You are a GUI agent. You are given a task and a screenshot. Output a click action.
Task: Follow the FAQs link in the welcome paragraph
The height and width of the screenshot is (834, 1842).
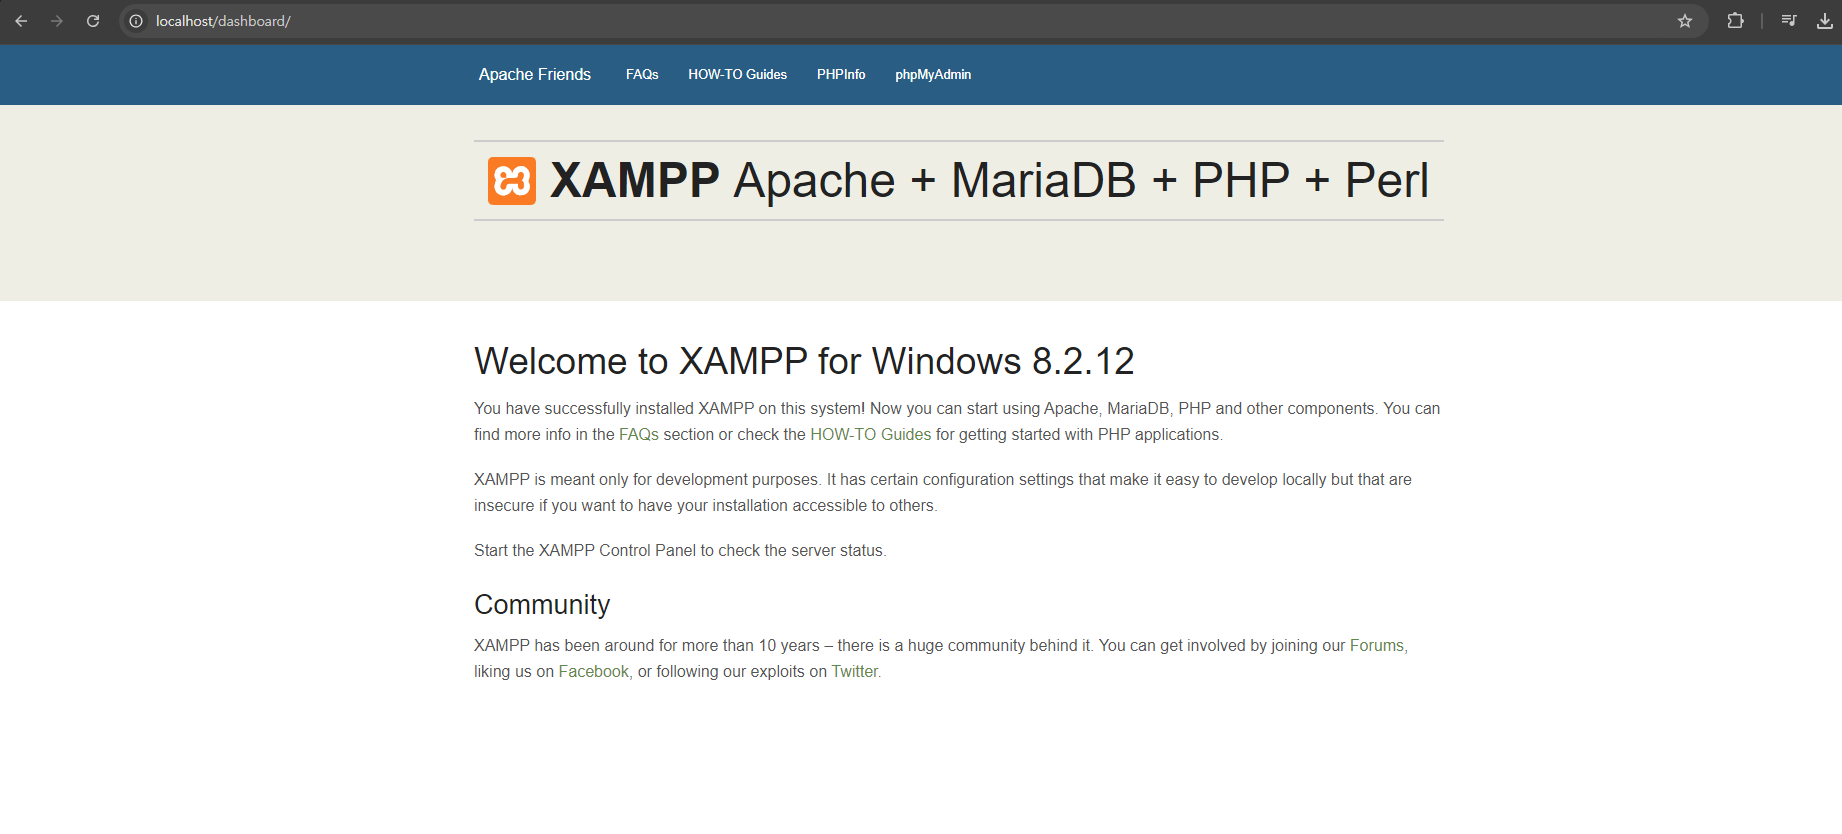(639, 434)
